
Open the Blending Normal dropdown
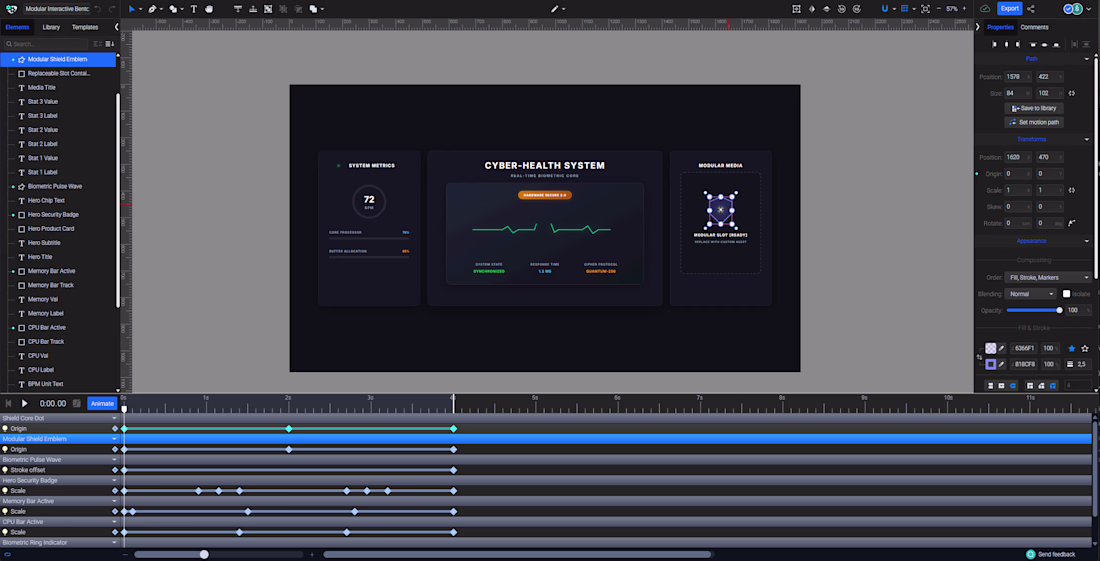point(1030,294)
